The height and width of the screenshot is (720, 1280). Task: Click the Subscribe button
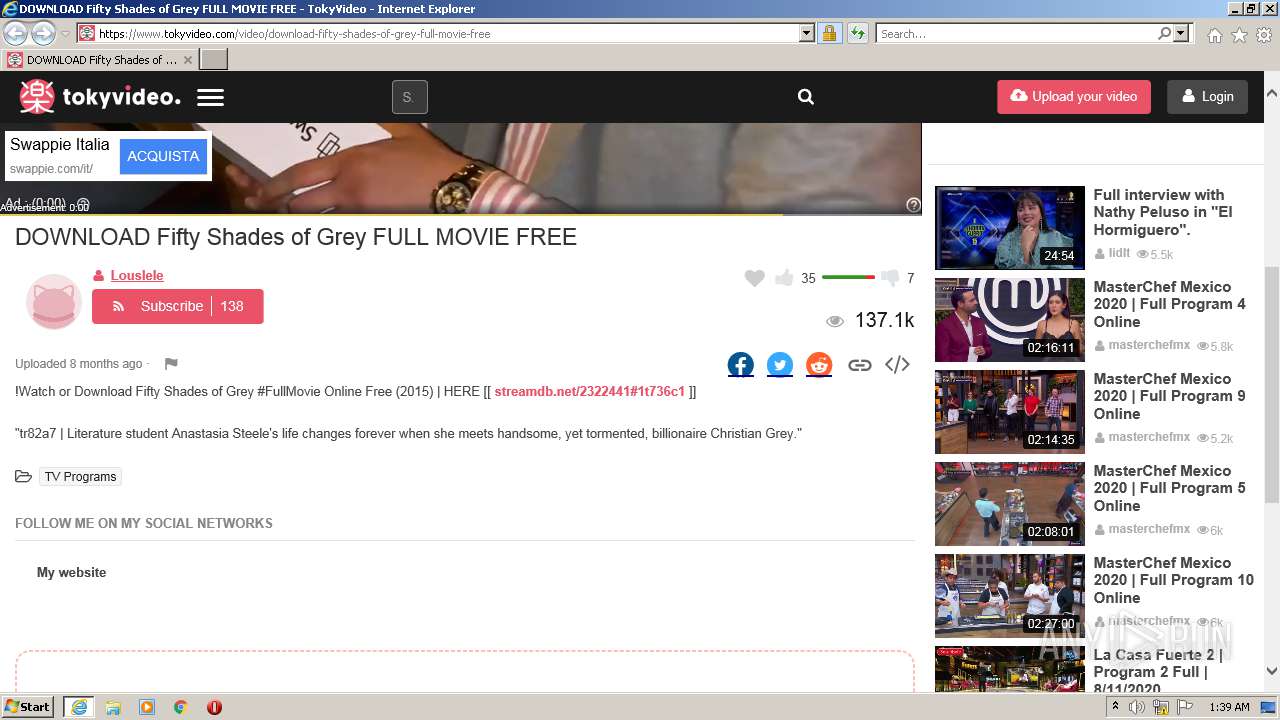point(178,306)
